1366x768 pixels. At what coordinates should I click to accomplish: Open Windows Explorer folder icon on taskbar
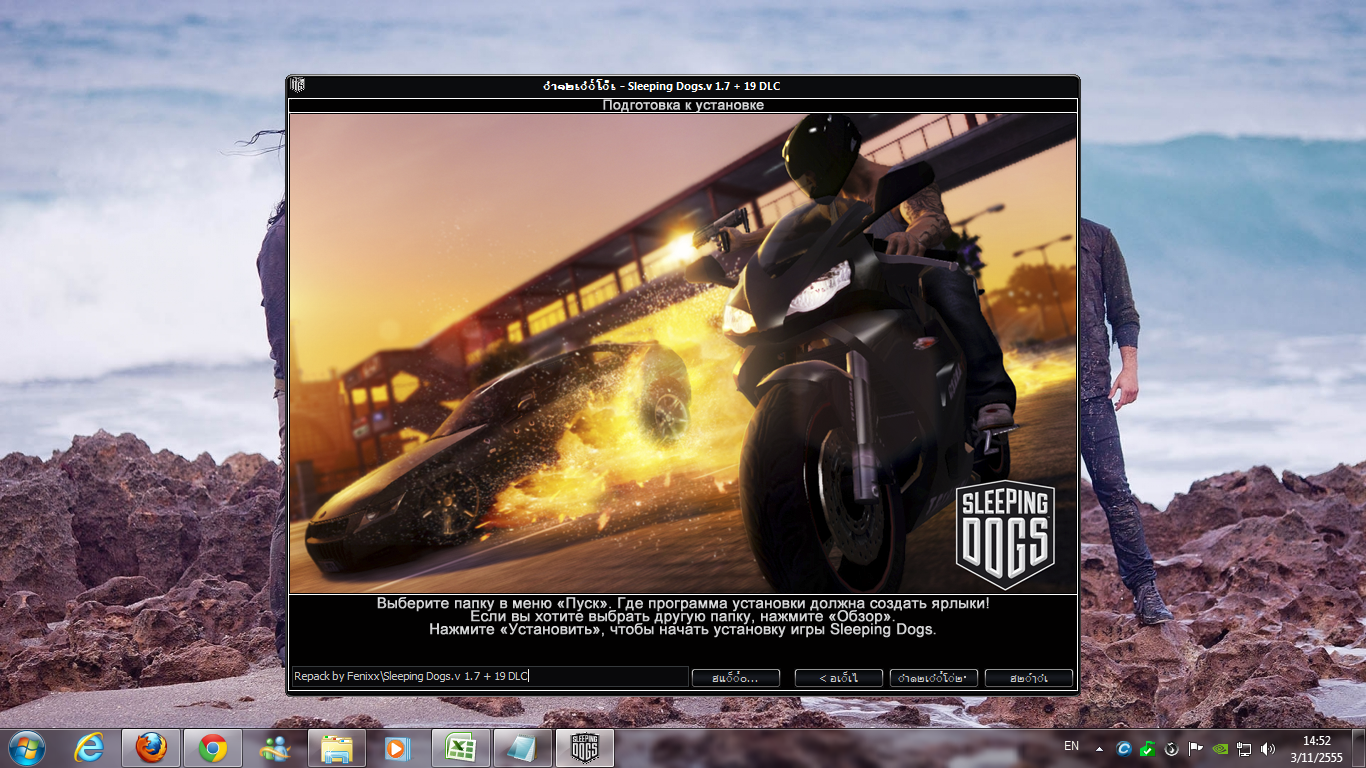click(x=336, y=747)
